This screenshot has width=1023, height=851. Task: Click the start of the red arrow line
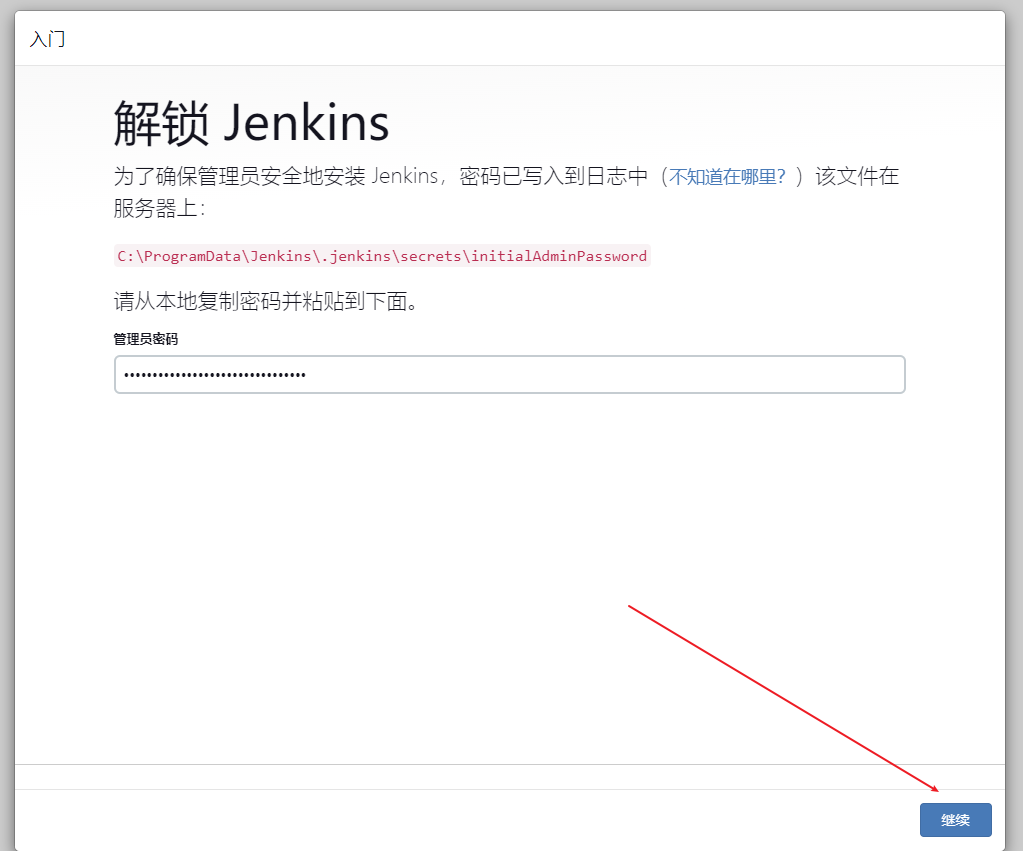(630, 606)
